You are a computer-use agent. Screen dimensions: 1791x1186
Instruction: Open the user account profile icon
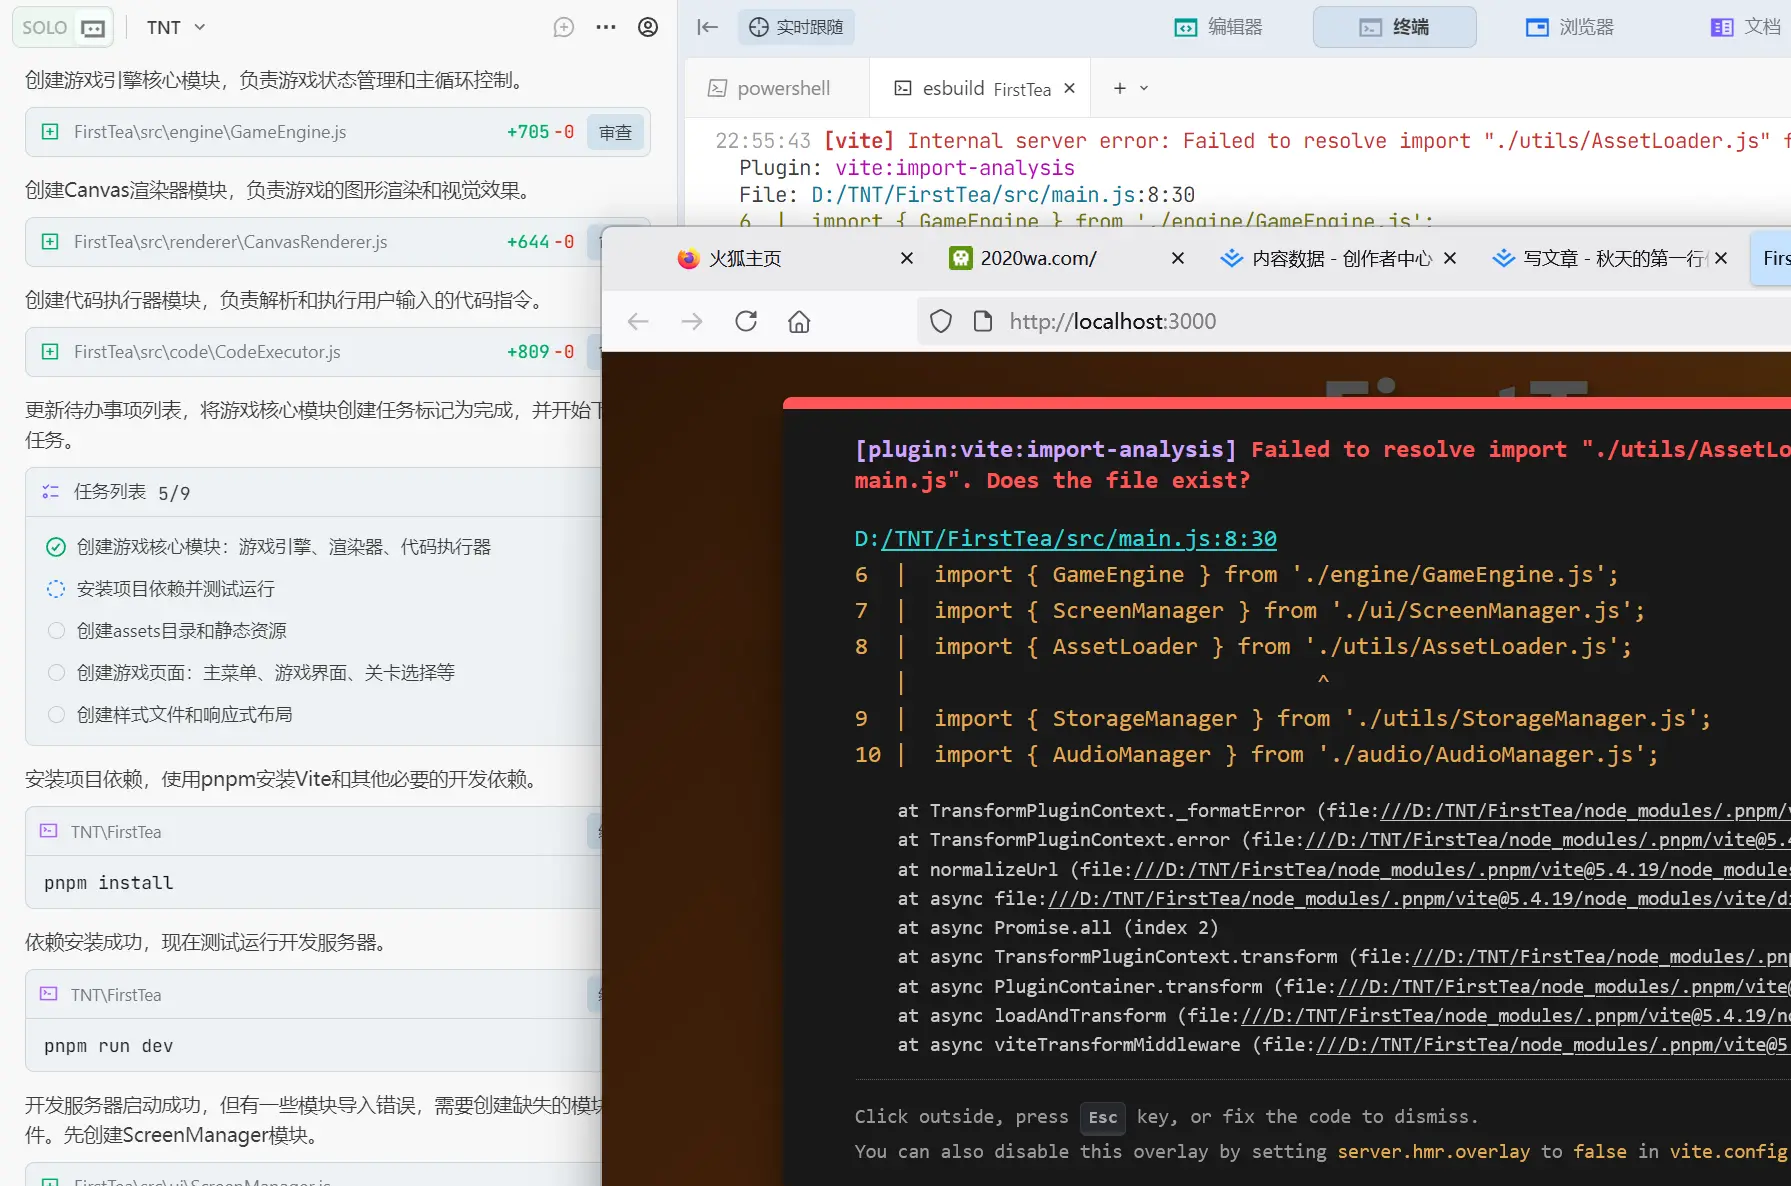point(648,28)
